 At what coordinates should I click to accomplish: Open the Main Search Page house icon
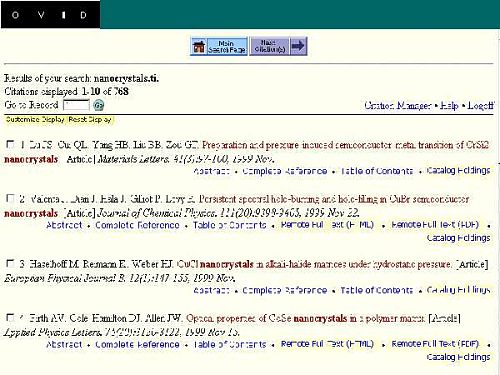(x=199, y=46)
